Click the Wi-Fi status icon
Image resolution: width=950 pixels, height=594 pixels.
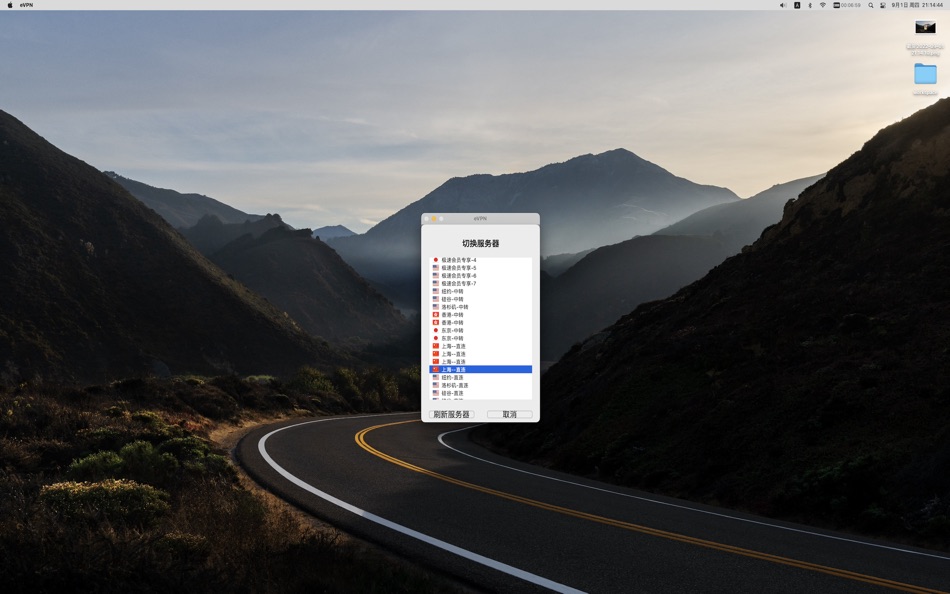824,5
